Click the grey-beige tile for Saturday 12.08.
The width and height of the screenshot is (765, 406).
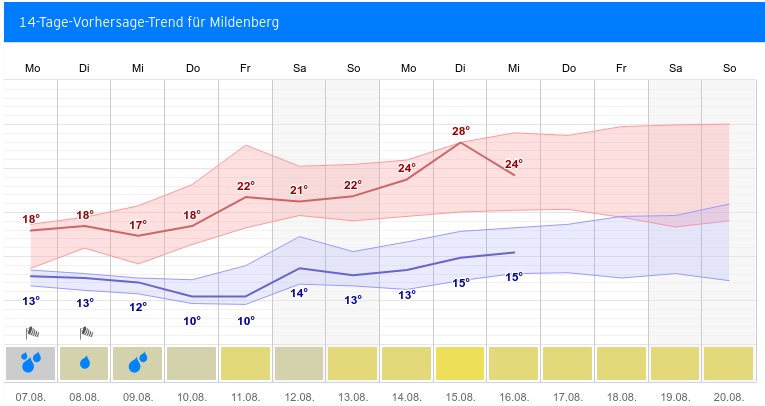(299, 363)
